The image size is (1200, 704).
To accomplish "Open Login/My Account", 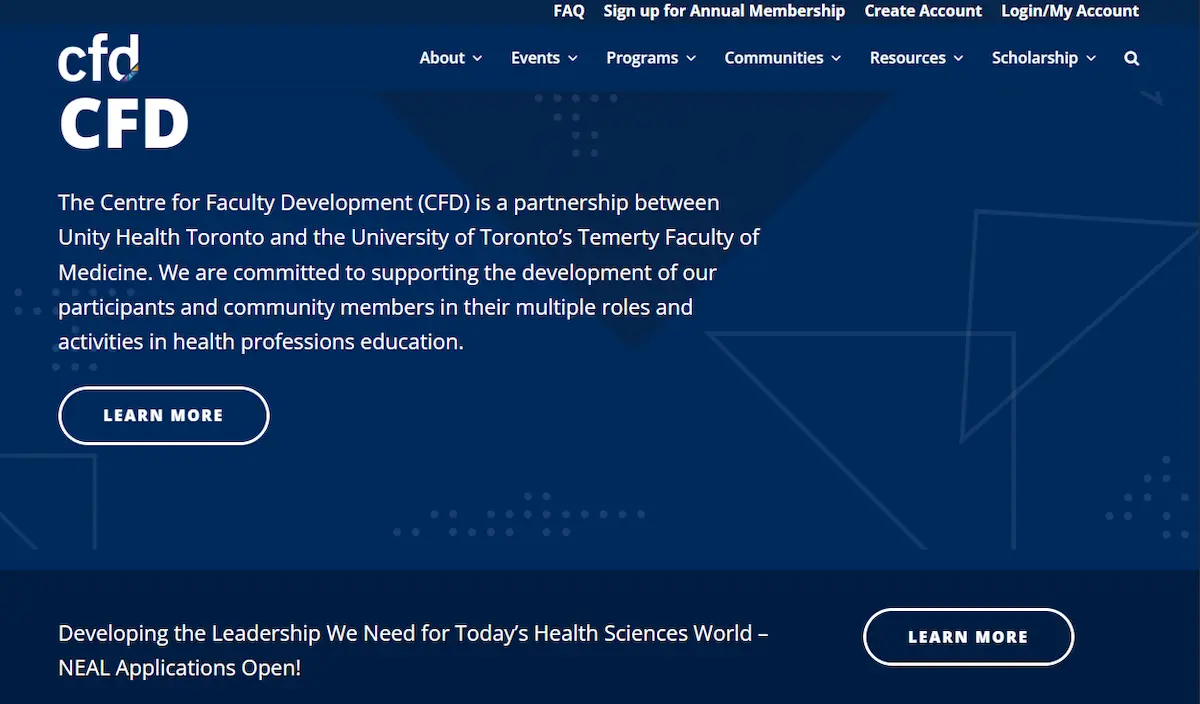I will [1069, 11].
